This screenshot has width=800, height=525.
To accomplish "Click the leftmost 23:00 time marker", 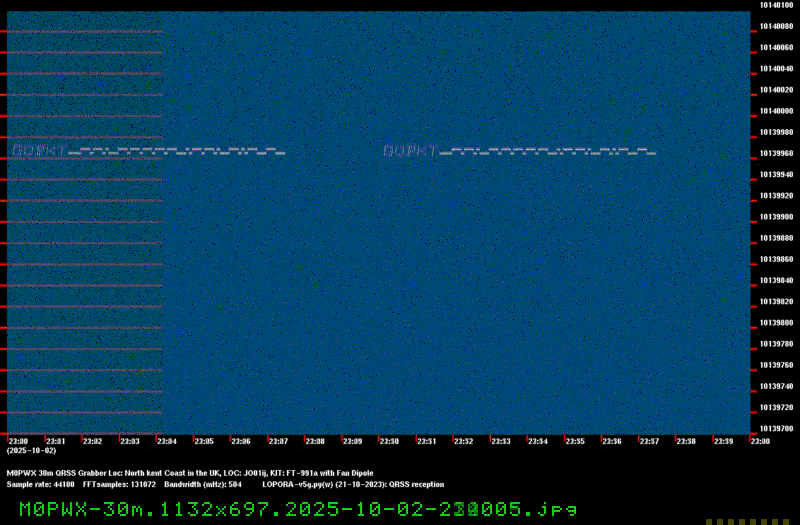I will point(18,441).
